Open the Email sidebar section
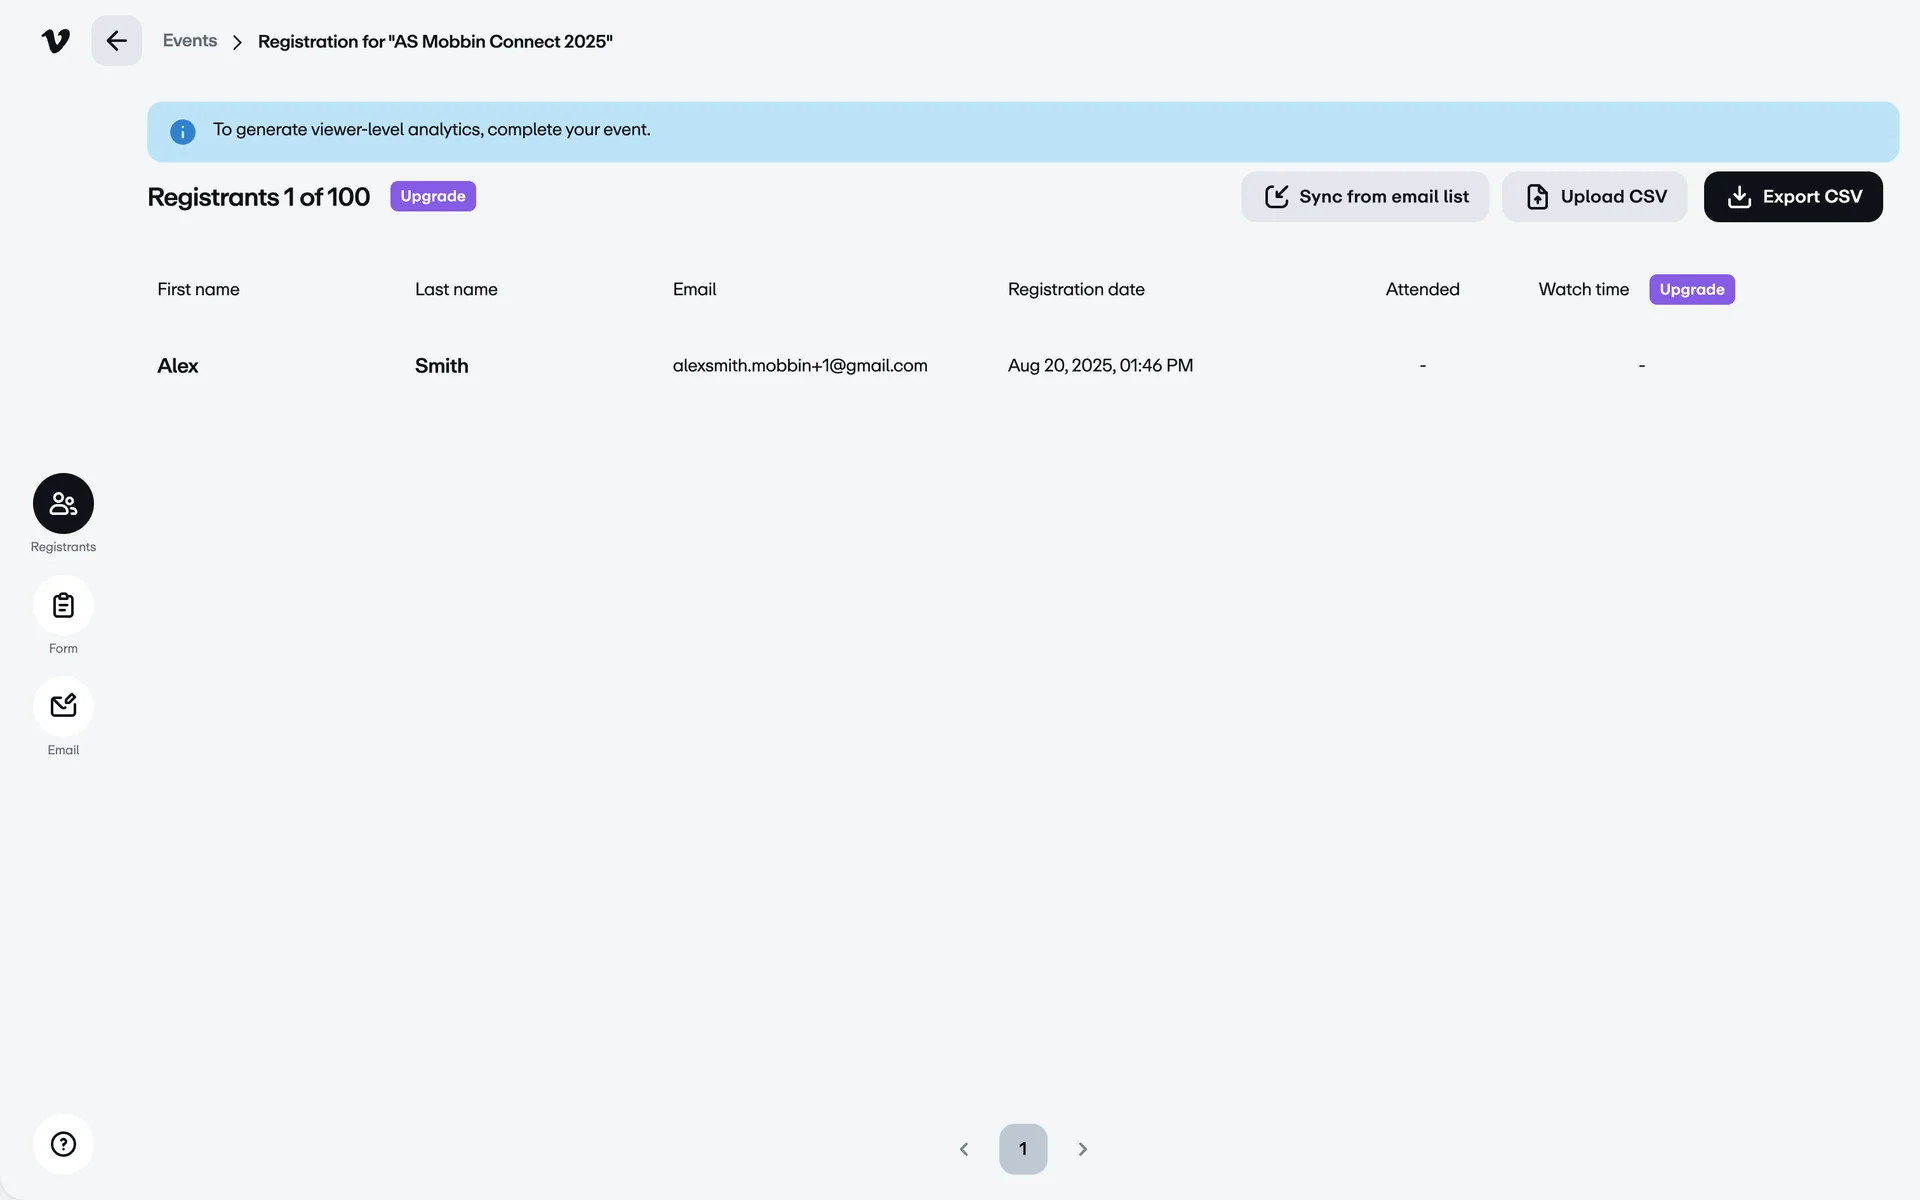The width and height of the screenshot is (1920, 1200). 63,707
